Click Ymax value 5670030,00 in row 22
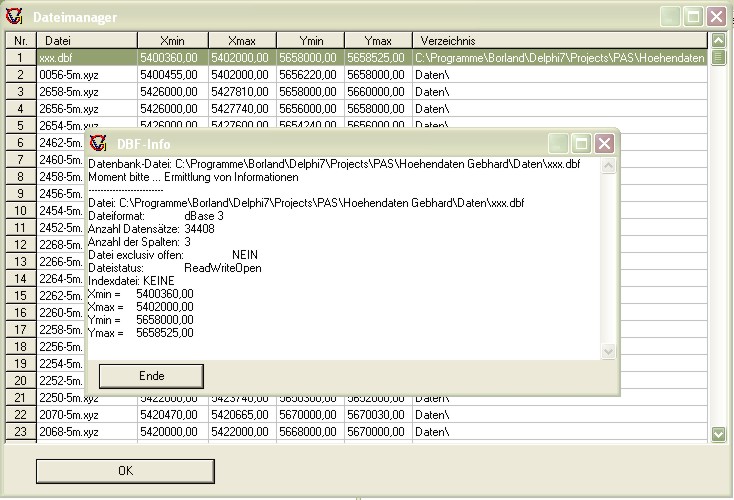 coord(378,415)
